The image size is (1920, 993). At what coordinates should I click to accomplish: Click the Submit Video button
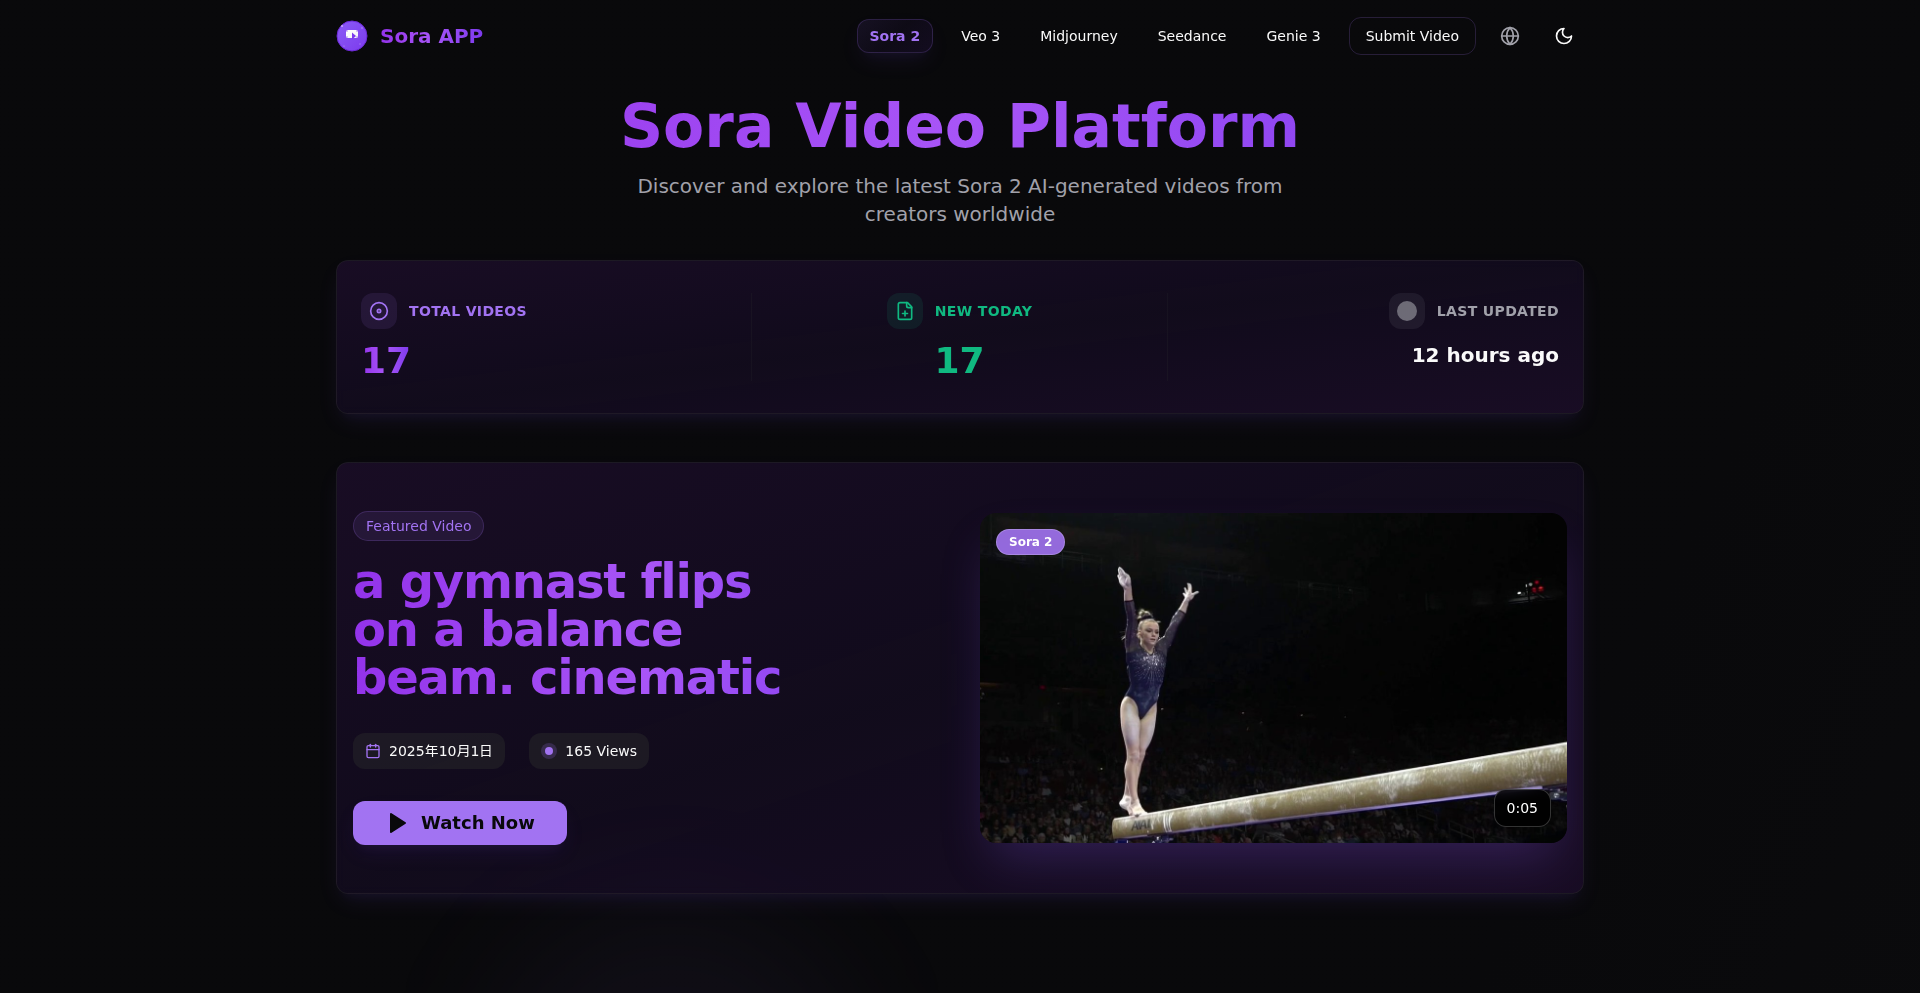(1412, 36)
